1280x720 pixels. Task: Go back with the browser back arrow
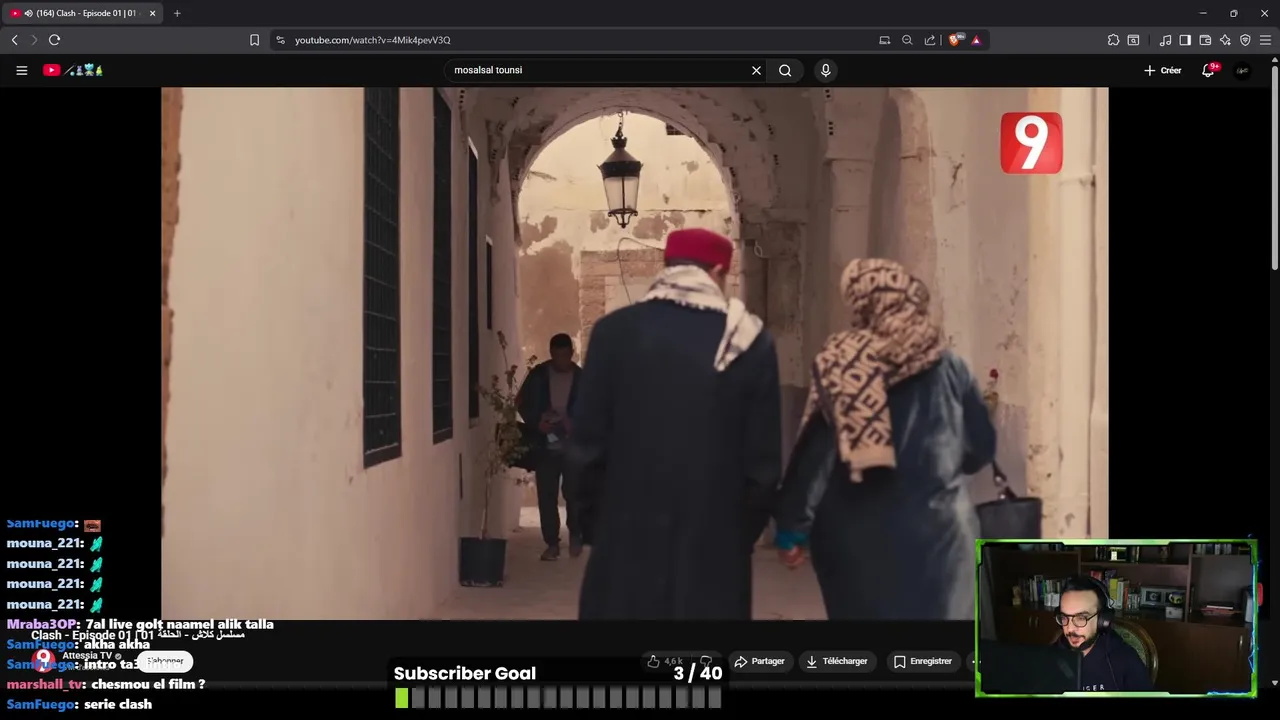[14, 40]
